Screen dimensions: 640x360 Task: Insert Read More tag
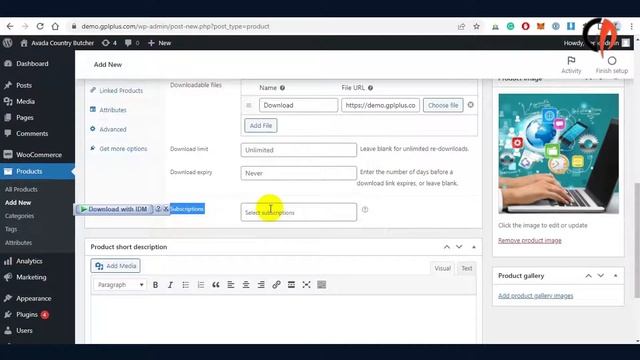tap(291, 285)
